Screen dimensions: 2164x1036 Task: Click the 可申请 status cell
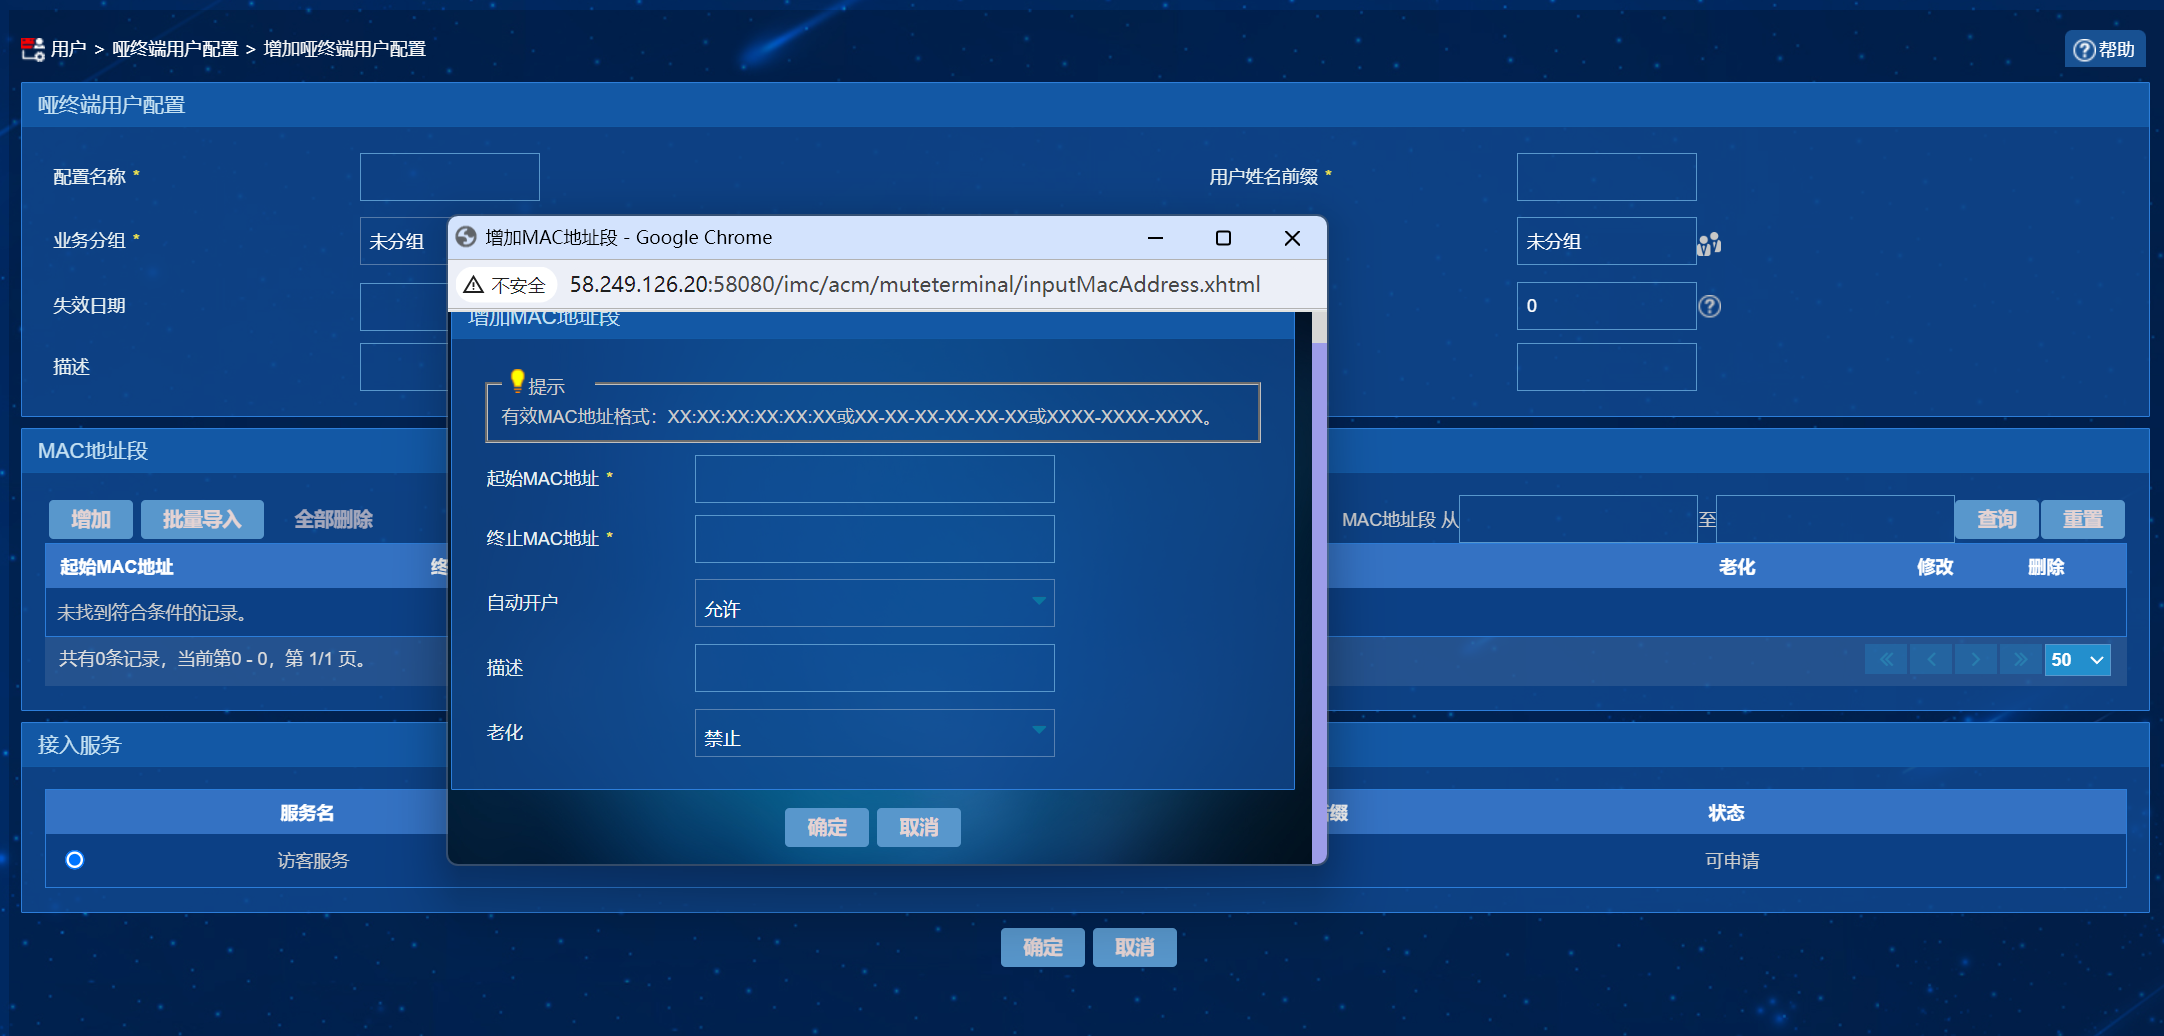pos(1732,861)
